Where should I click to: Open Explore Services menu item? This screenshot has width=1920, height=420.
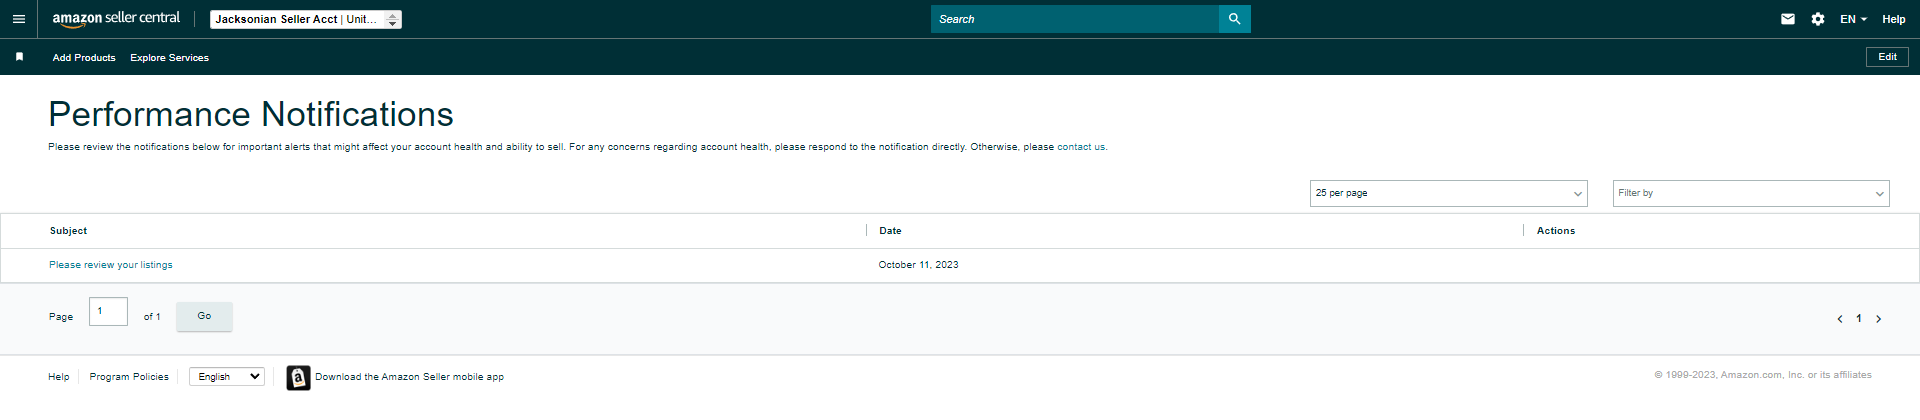(x=169, y=58)
